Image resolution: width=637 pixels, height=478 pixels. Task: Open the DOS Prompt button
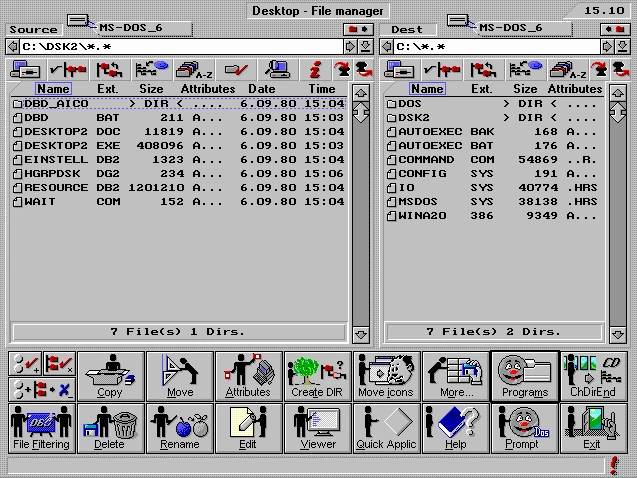coord(525,428)
